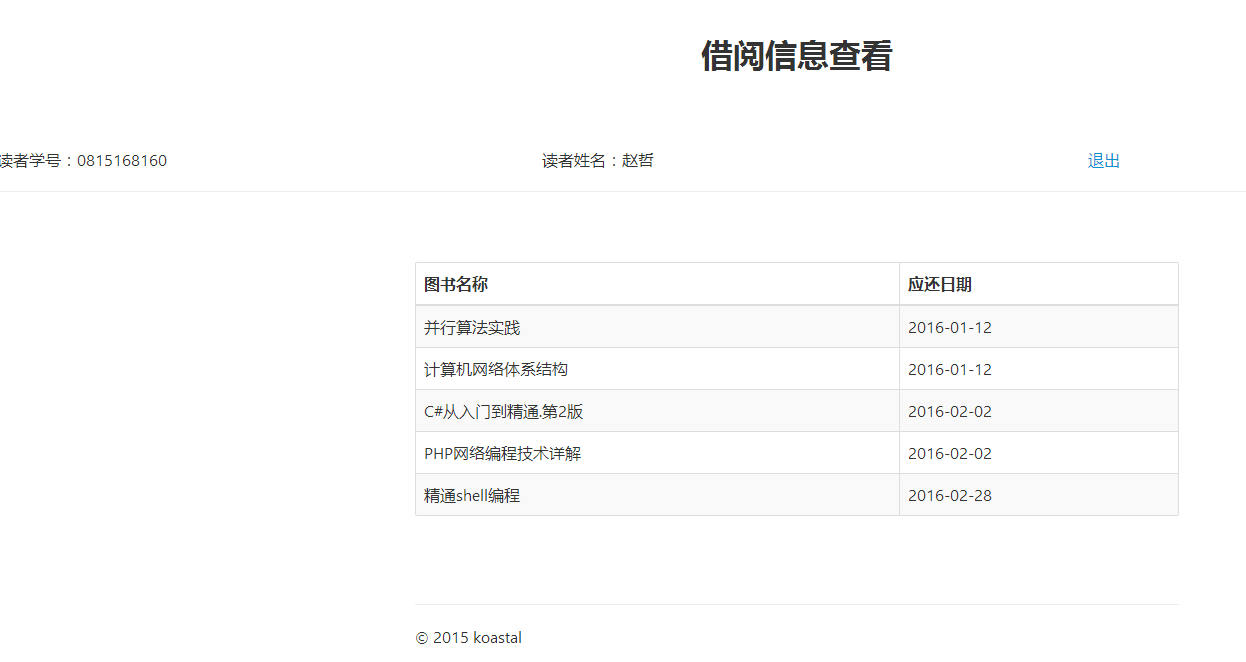This screenshot has width=1246, height=662.
Task: Click due date for 计算机网络体系结构
Action: pos(949,370)
